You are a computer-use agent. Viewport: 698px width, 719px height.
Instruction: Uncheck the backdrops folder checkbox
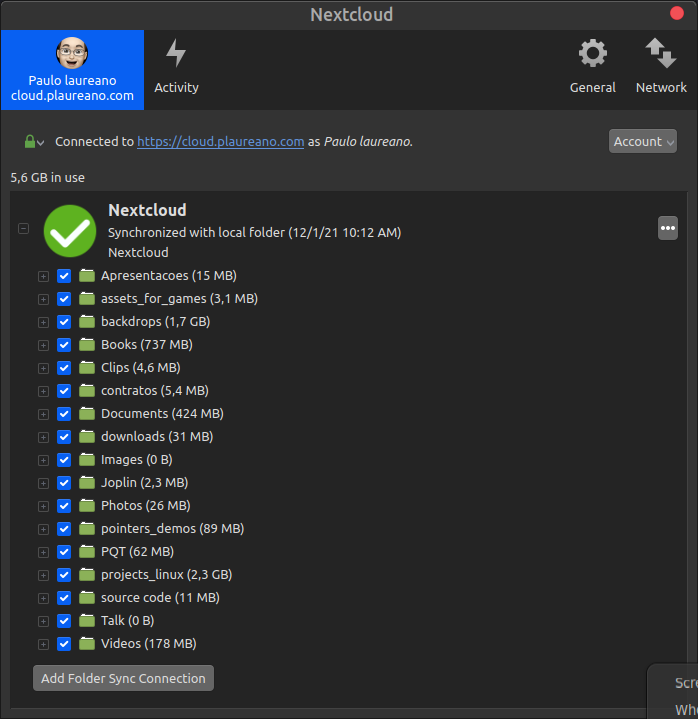pos(64,322)
